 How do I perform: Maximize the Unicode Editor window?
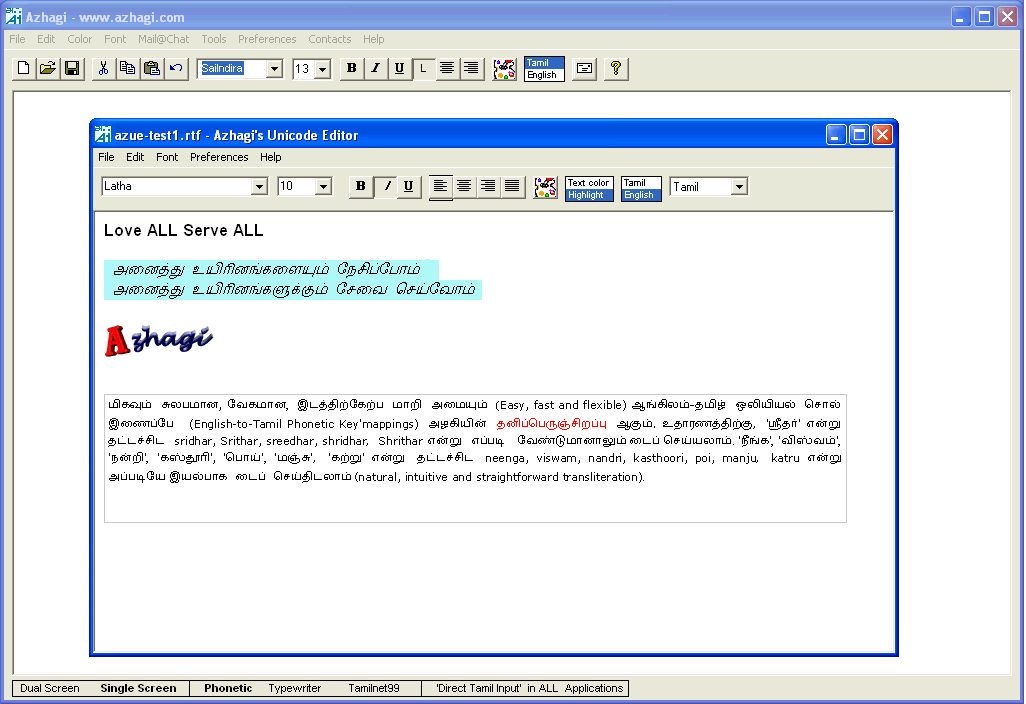click(859, 135)
